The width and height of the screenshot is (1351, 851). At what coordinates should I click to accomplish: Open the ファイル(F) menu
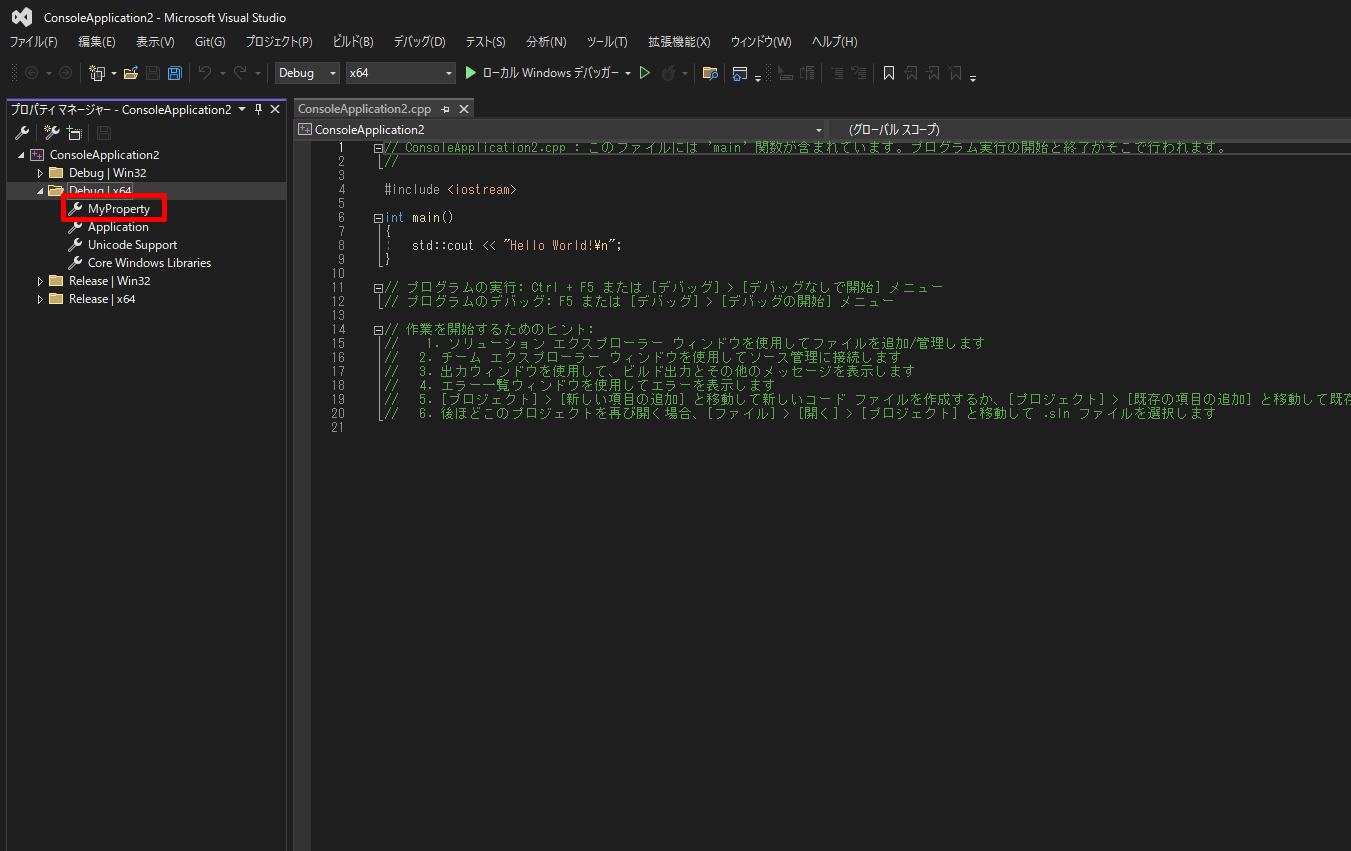(x=34, y=42)
